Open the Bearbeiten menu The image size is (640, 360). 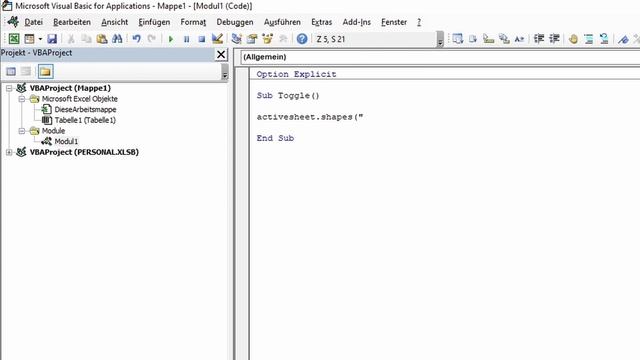[x=72, y=22]
